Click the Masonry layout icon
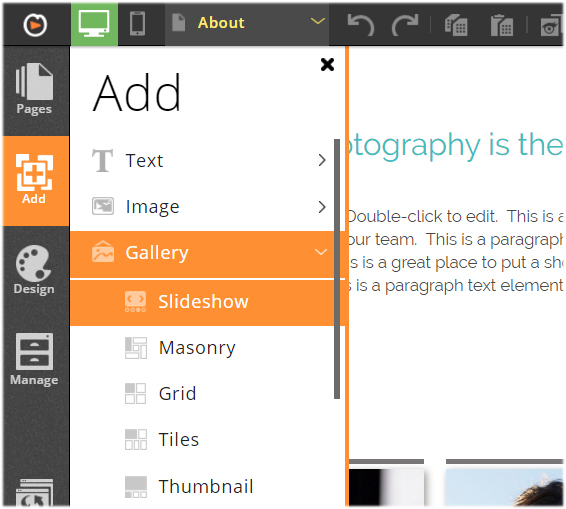This screenshot has height=509, width=566. [x=136, y=348]
